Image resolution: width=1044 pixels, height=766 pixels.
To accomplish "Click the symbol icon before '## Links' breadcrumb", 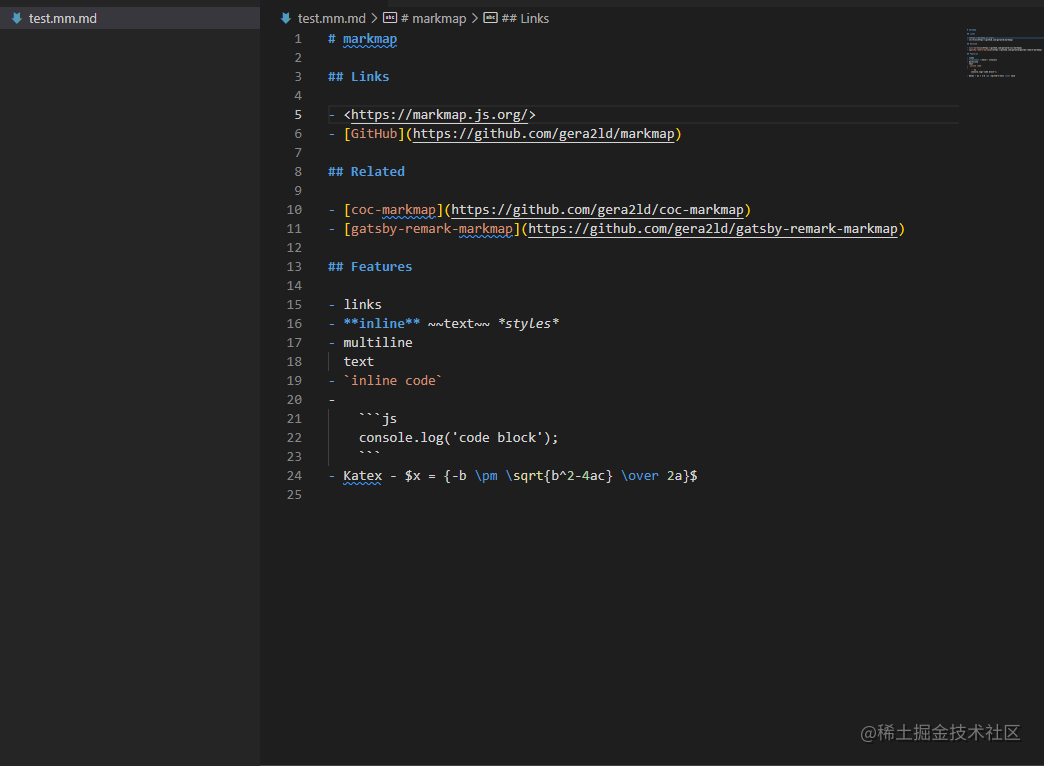I will tap(490, 18).
